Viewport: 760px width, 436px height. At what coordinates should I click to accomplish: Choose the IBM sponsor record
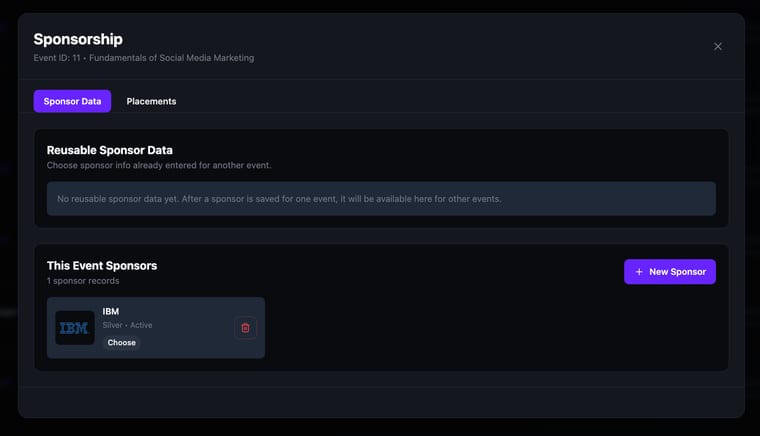point(122,343)
